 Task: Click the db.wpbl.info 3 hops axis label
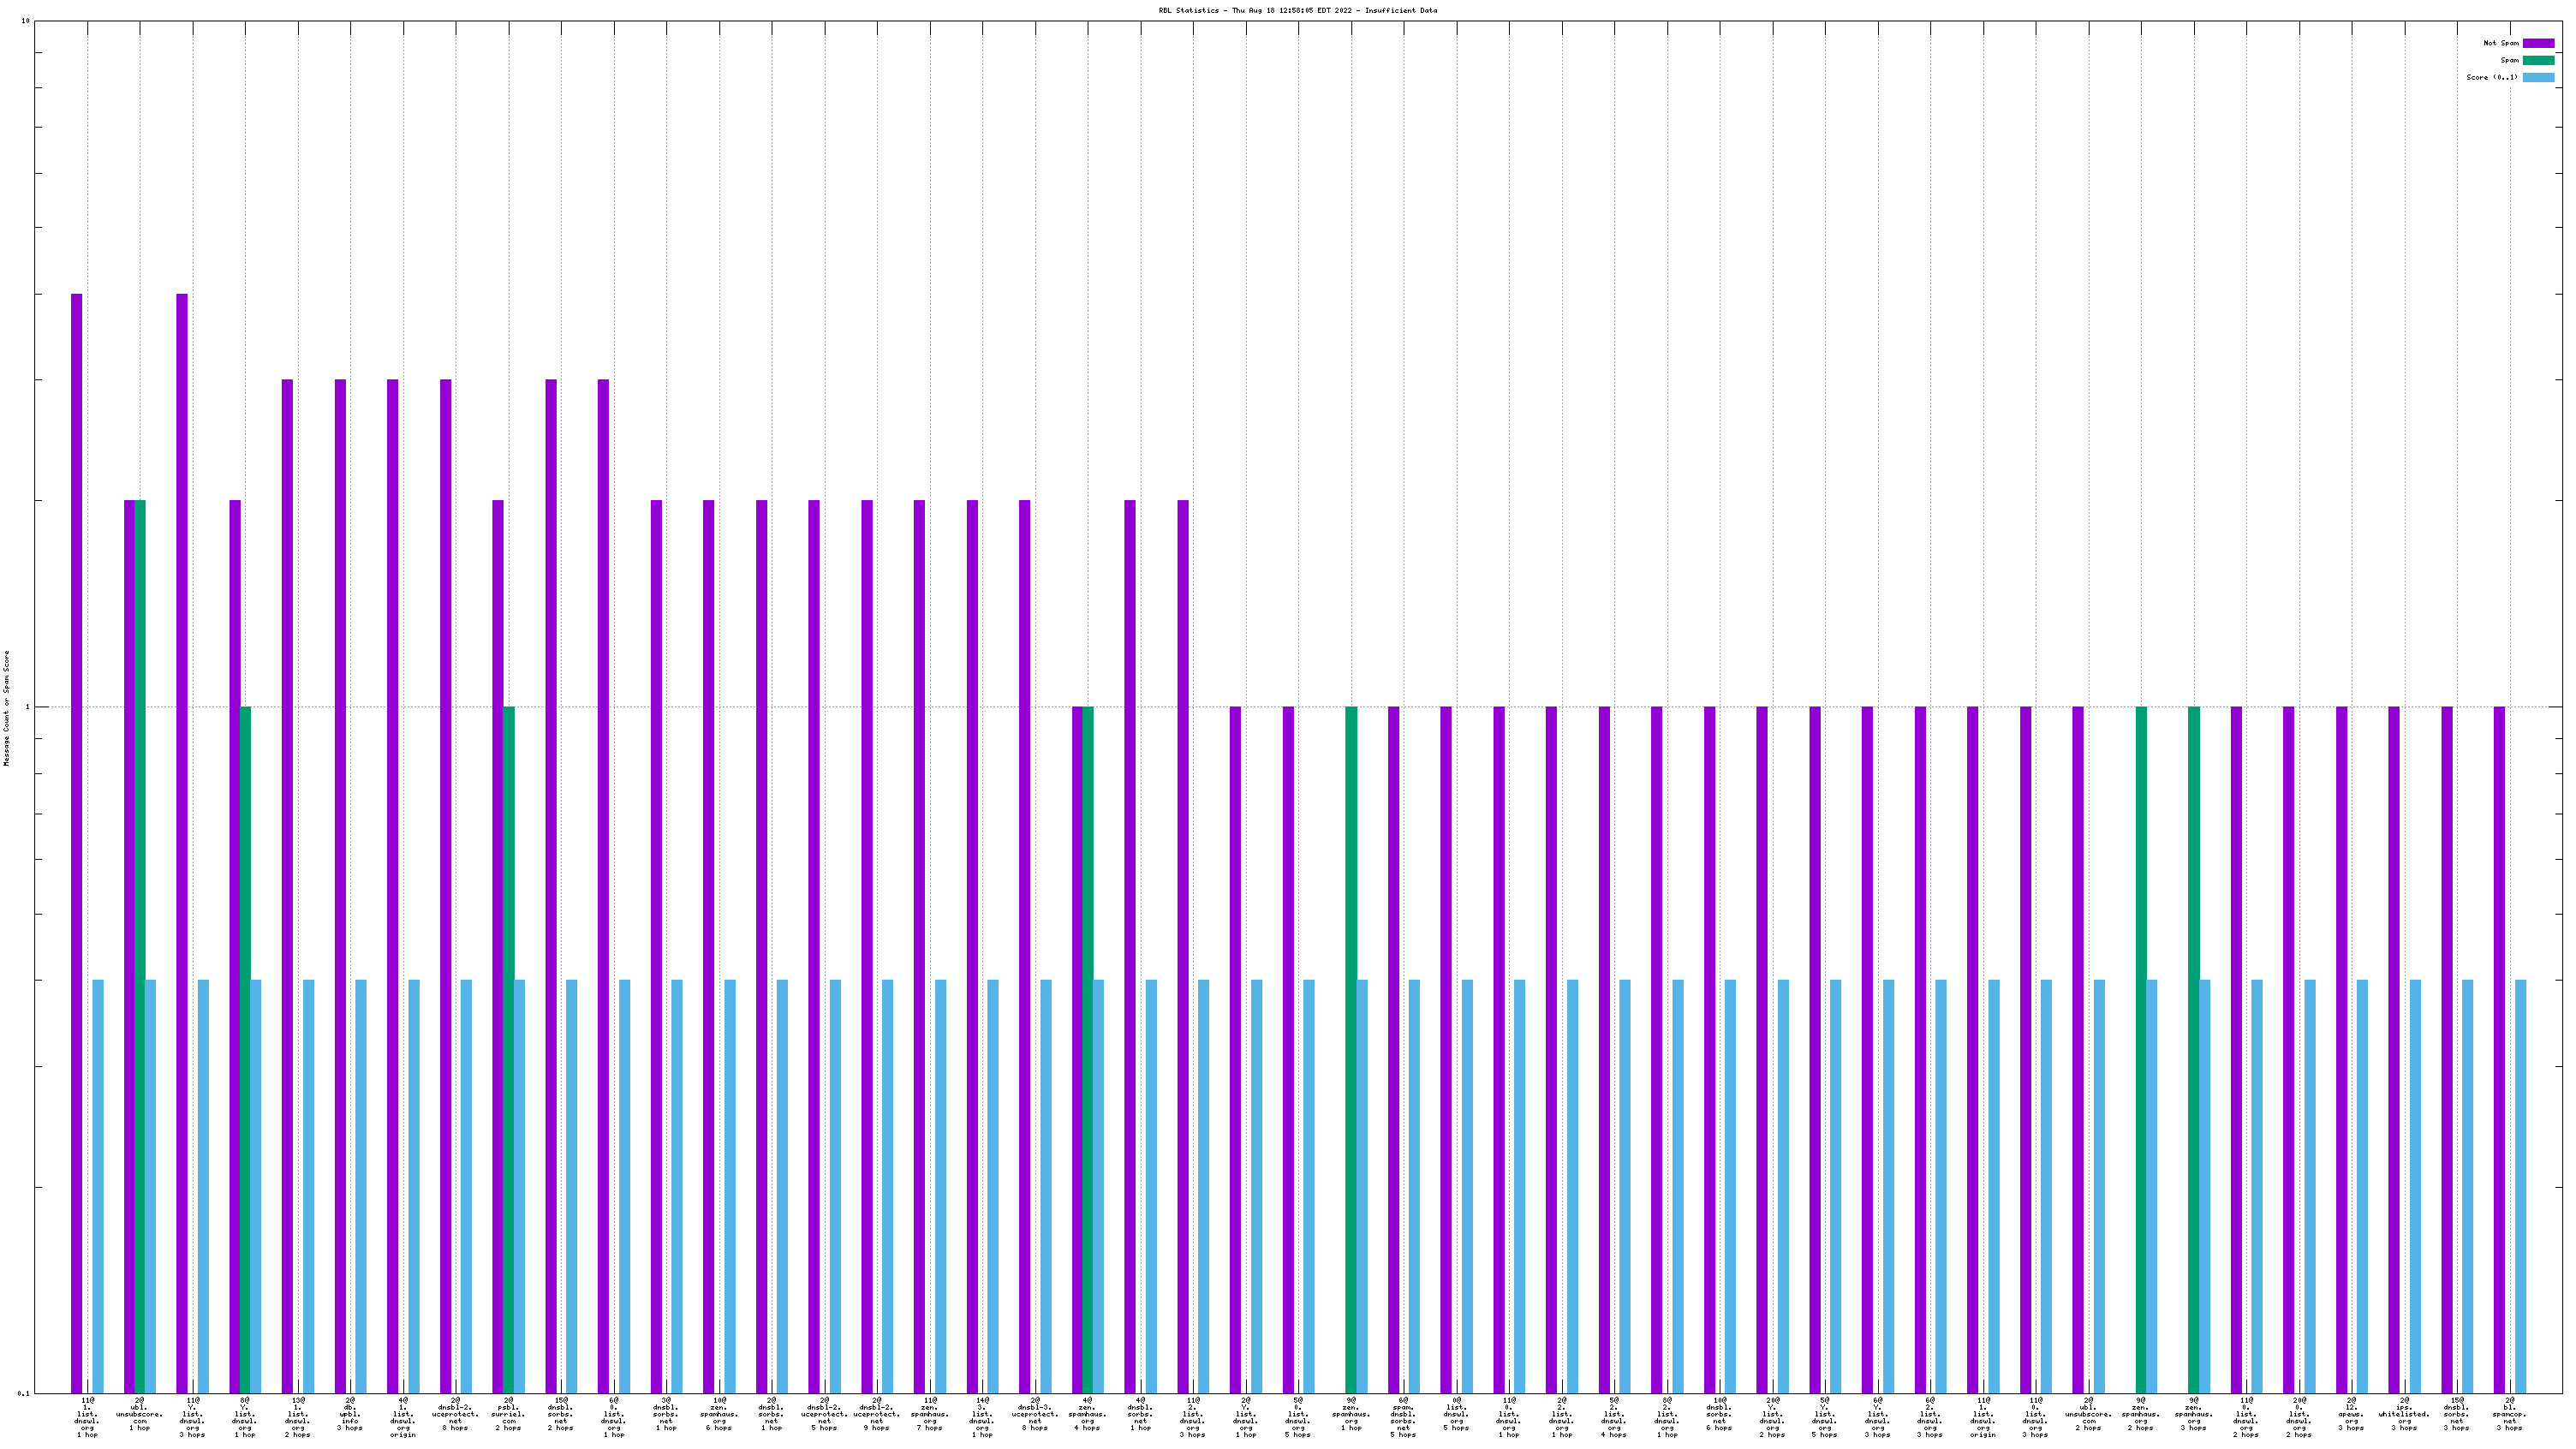click(350, 1414)
